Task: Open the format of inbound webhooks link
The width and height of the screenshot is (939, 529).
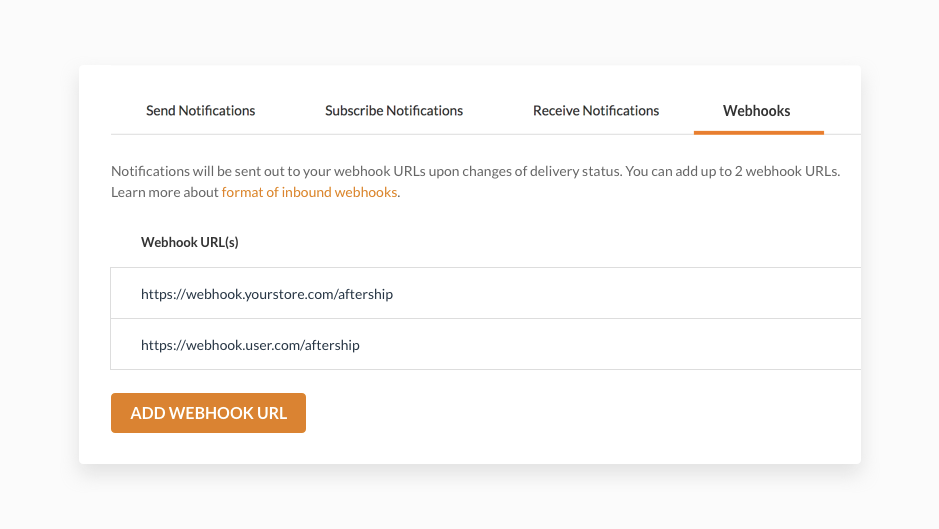Action: (309, 192)
